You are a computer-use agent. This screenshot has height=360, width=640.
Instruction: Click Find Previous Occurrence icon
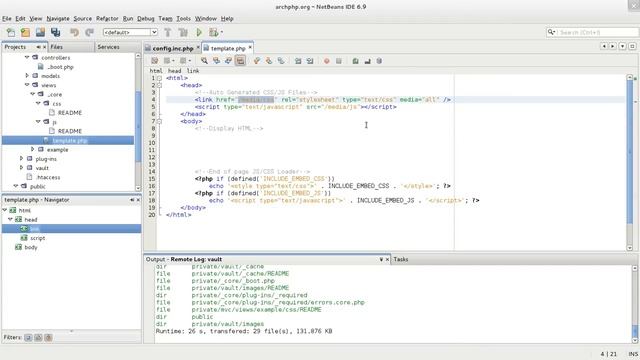coord(216,61)
